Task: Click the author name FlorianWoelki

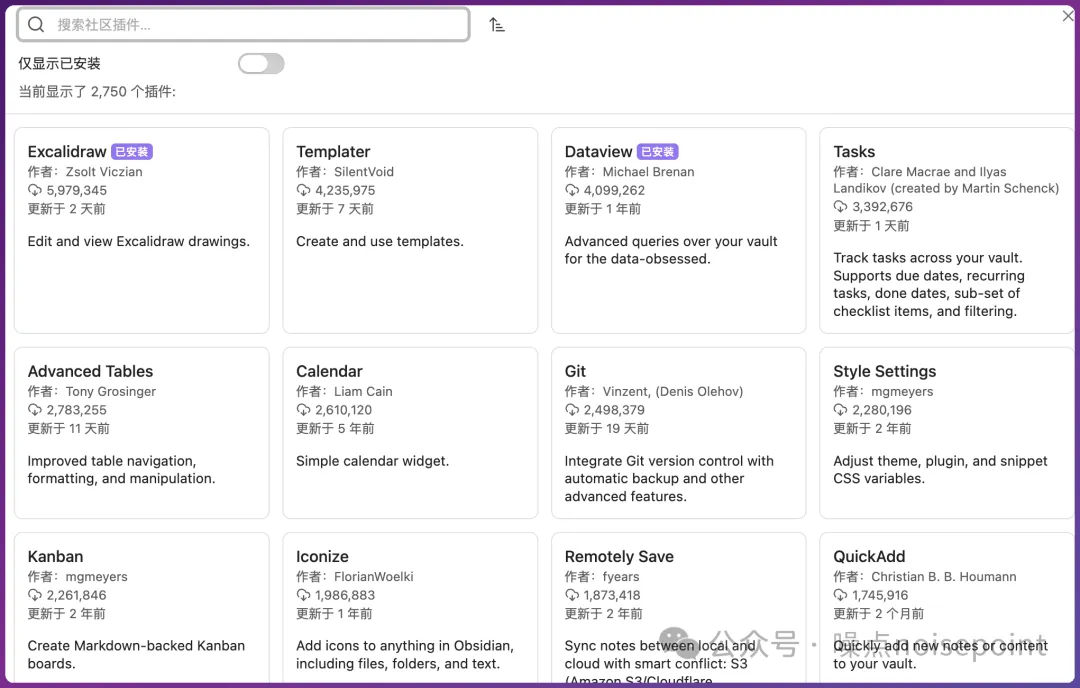Action: (373, 576)
